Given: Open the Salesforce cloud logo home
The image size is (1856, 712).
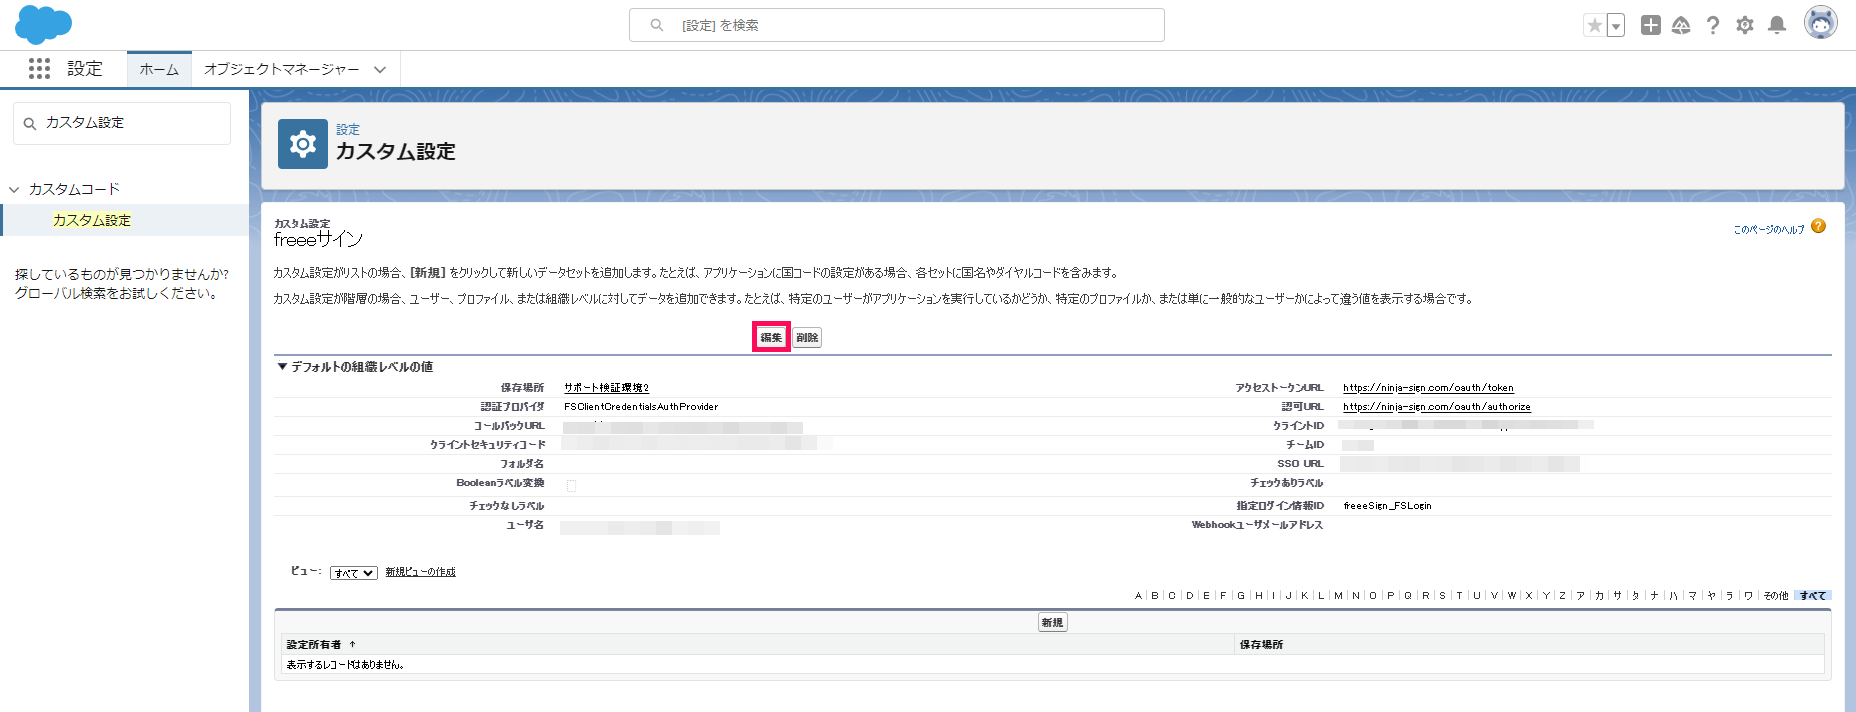Looking at the screenshot, I should click(x=43, y=24).
